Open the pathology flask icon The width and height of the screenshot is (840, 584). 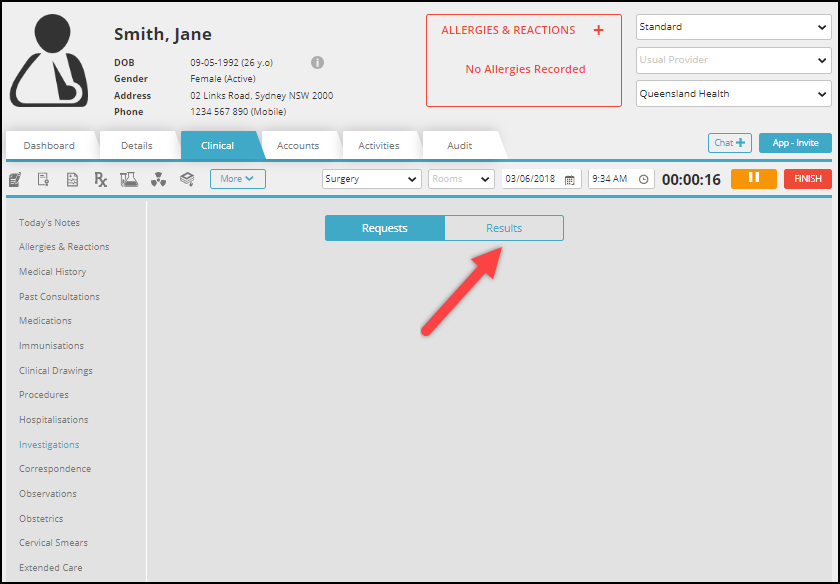tap(129, 179)
